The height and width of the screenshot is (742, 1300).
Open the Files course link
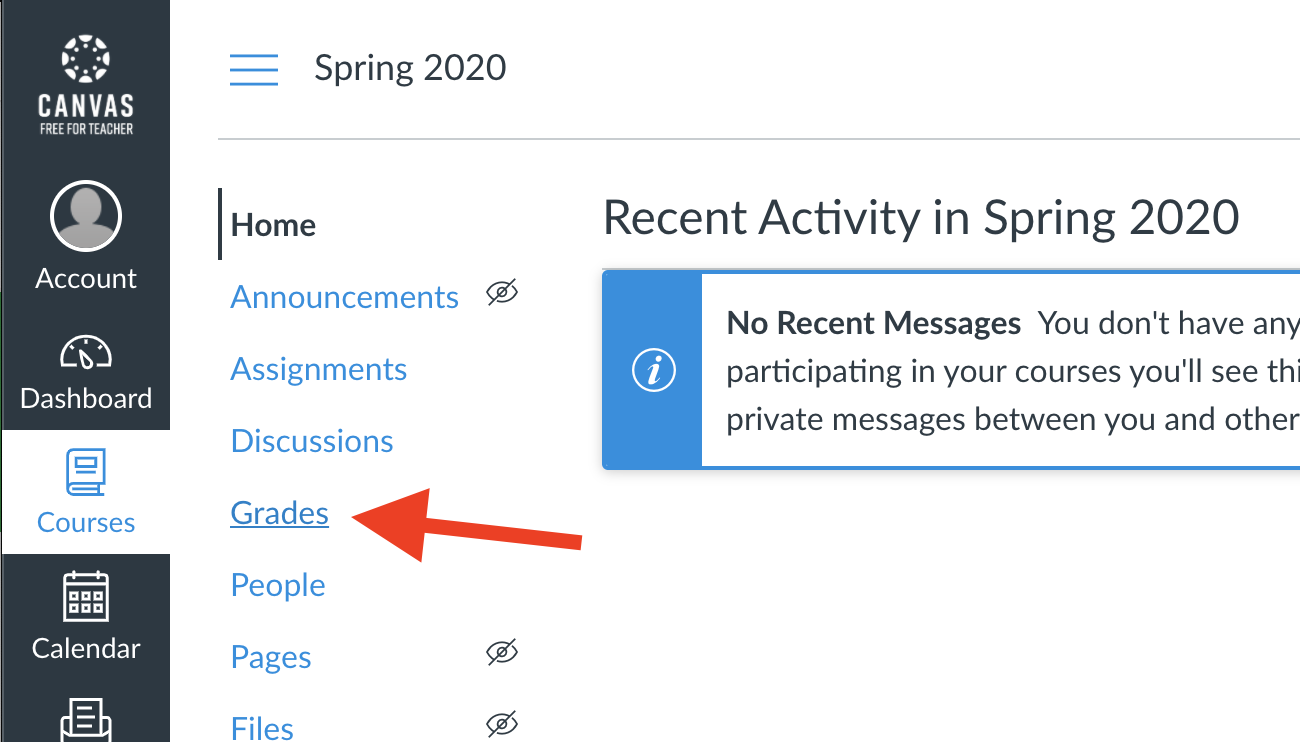[262, 727]
